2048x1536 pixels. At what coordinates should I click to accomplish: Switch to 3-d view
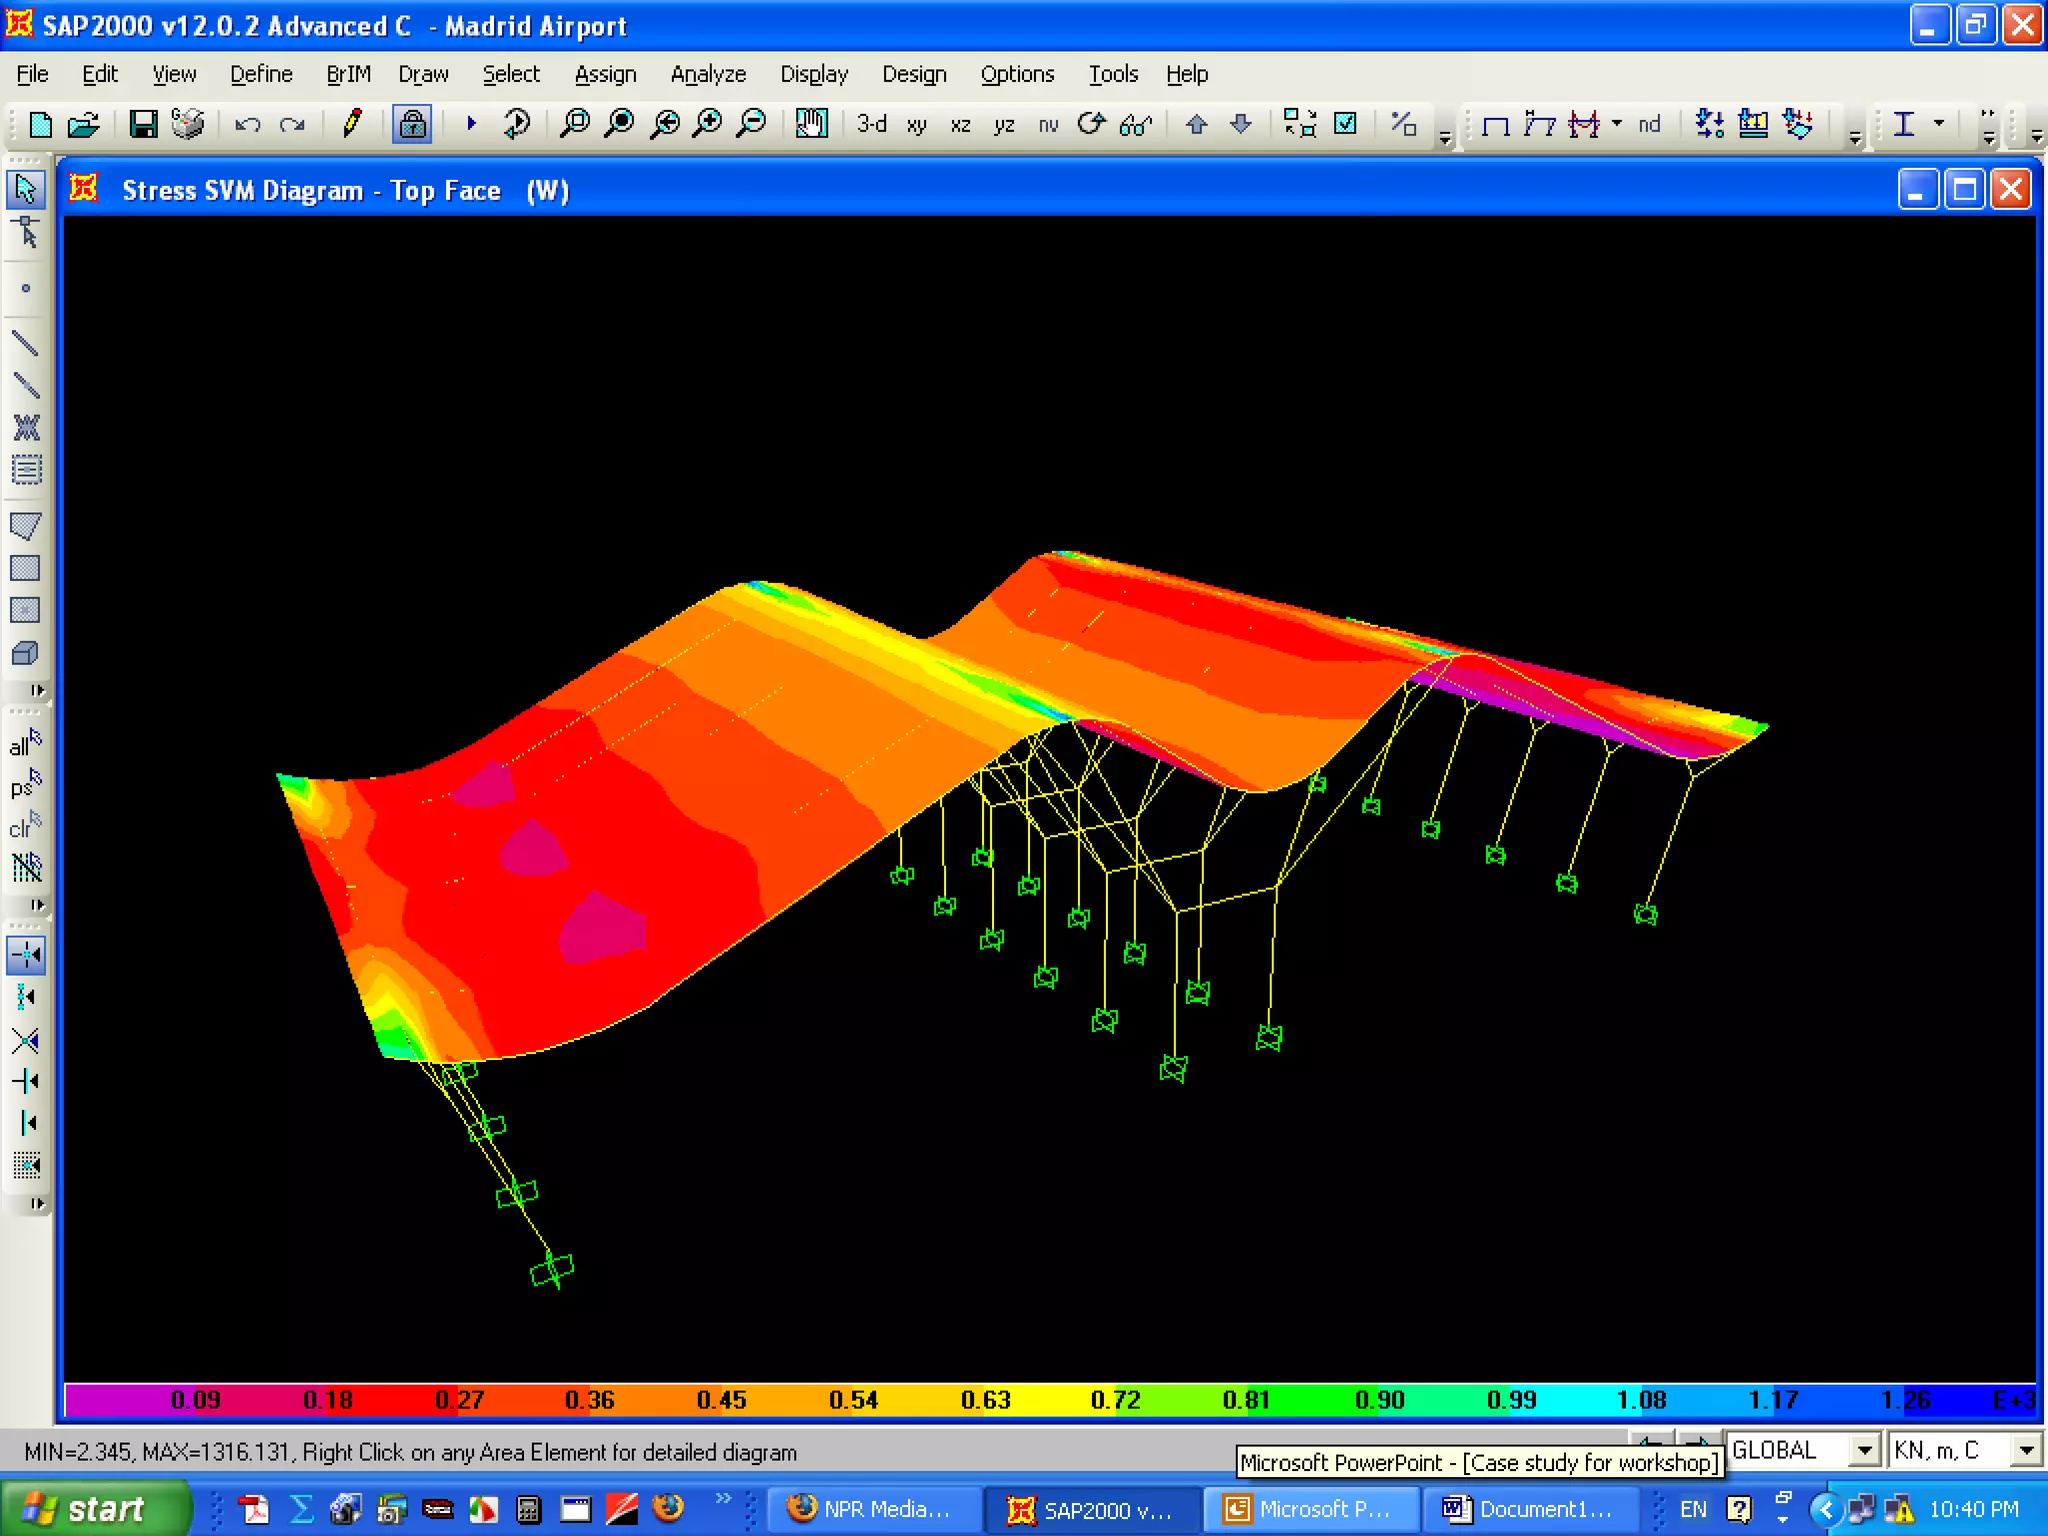pyautogui.click(x=871, y=124)
